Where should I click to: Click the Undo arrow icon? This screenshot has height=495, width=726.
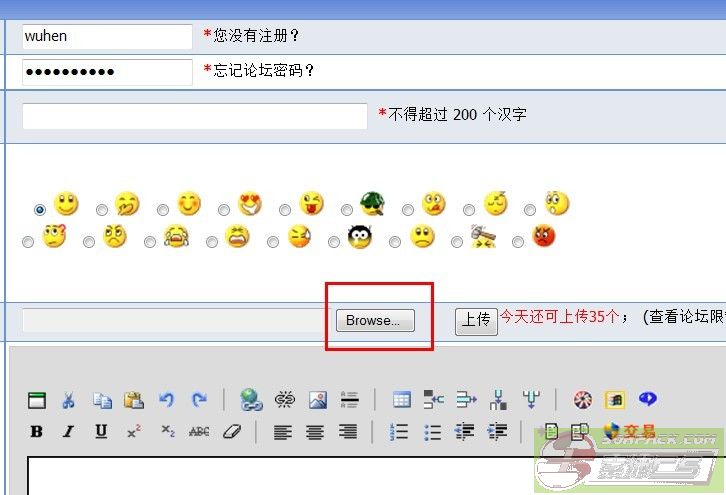click(x=166, y=400)
